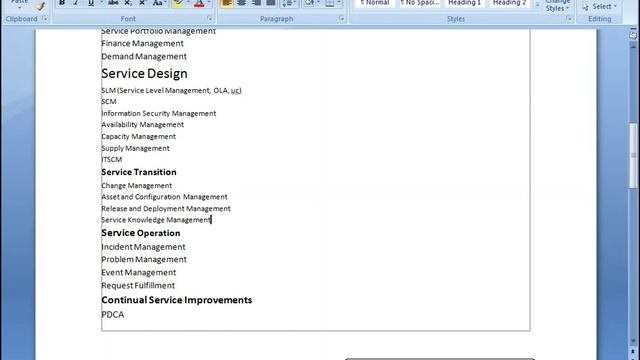Click the 'Incident Management' line
Image resolution: width=640 pixels, height=360 pixels.
click(143, 247)
